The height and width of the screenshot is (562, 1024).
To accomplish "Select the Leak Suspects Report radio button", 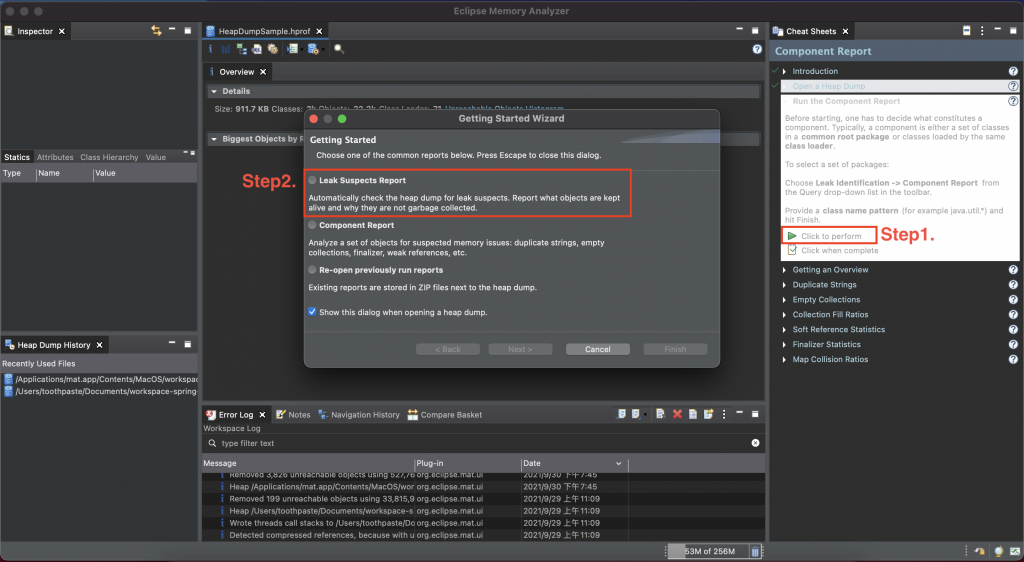I will pos(312,180).
